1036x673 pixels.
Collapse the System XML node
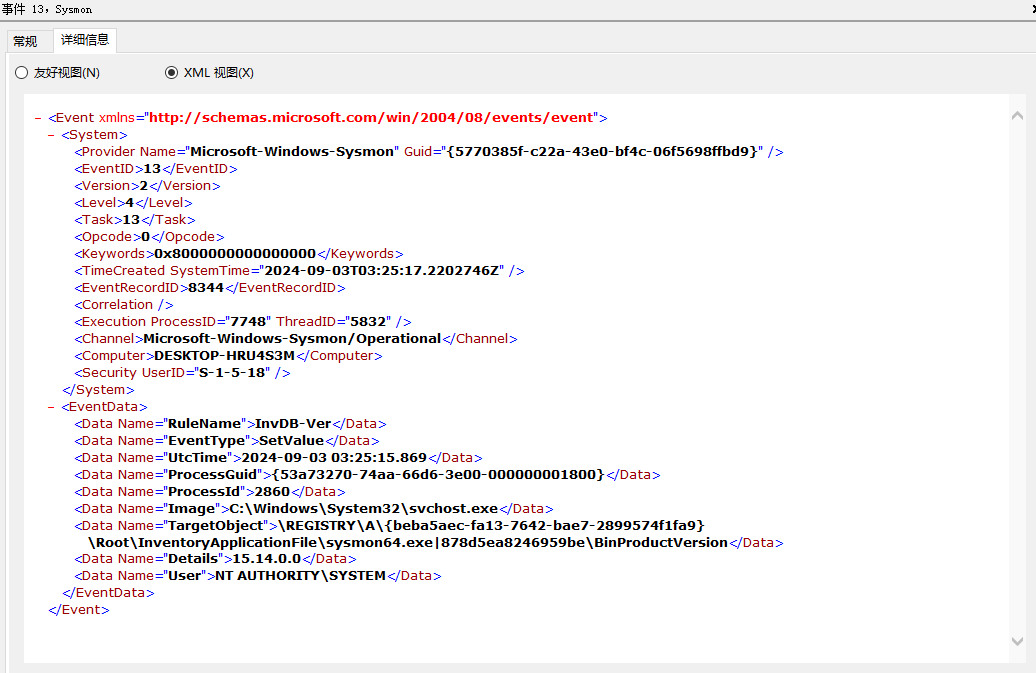point(51,135)
